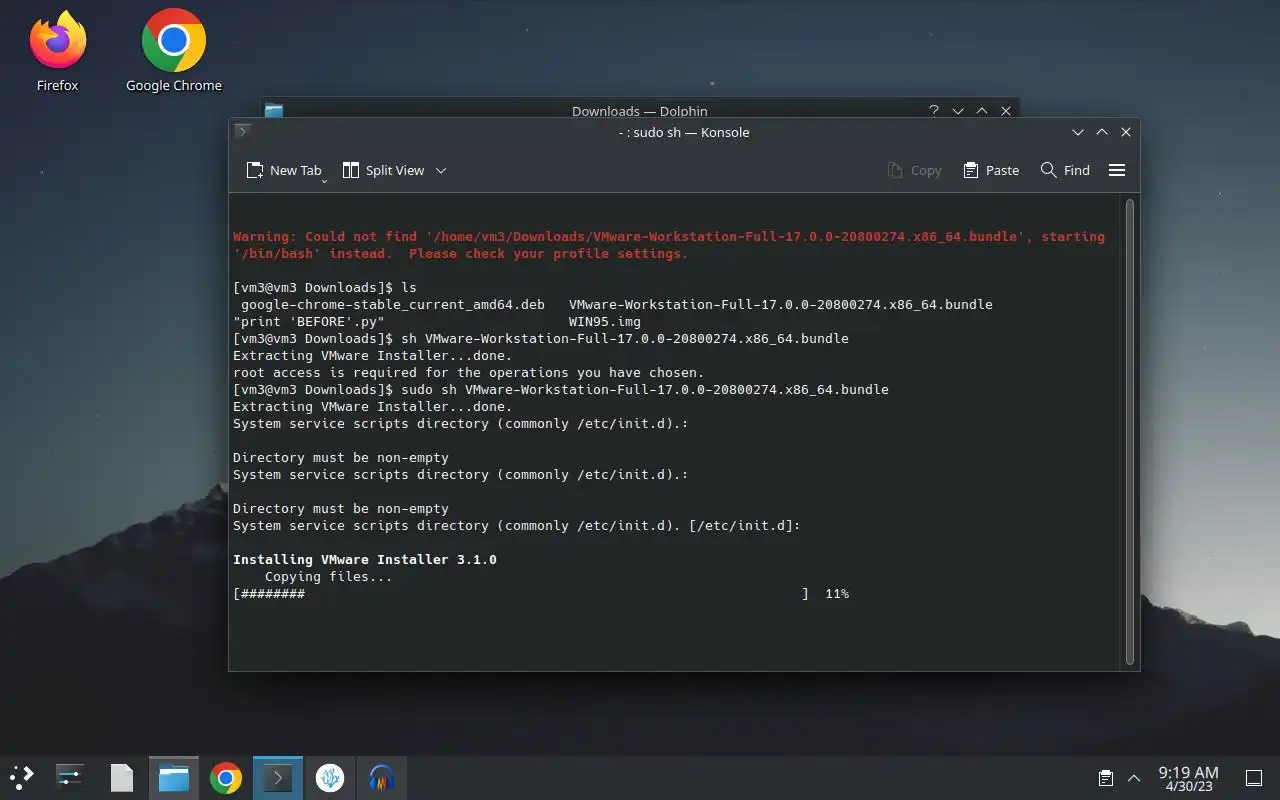
Task: Open the clock showing 9:19 AM
Action: (1188, 778)
